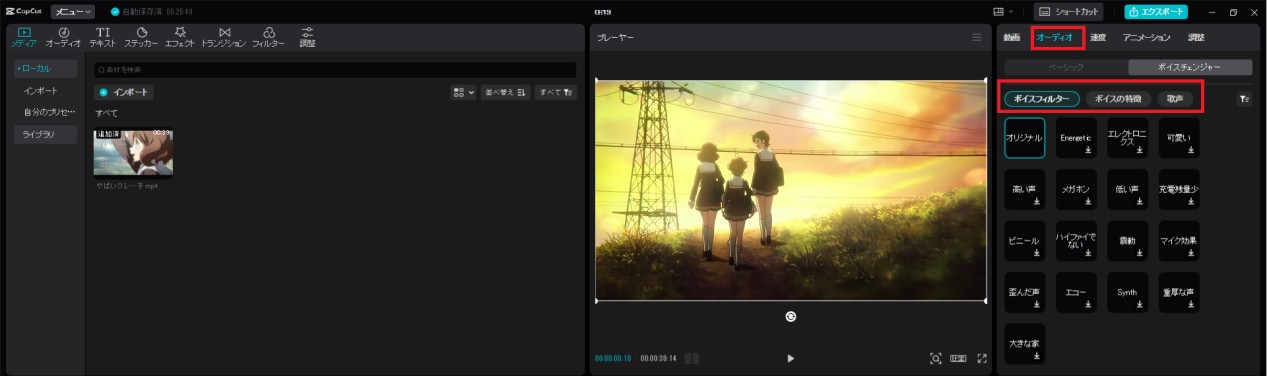Switch to the 速度 inspector tab
This screenshot has width=1267, height=376.
coord(1098,37)
